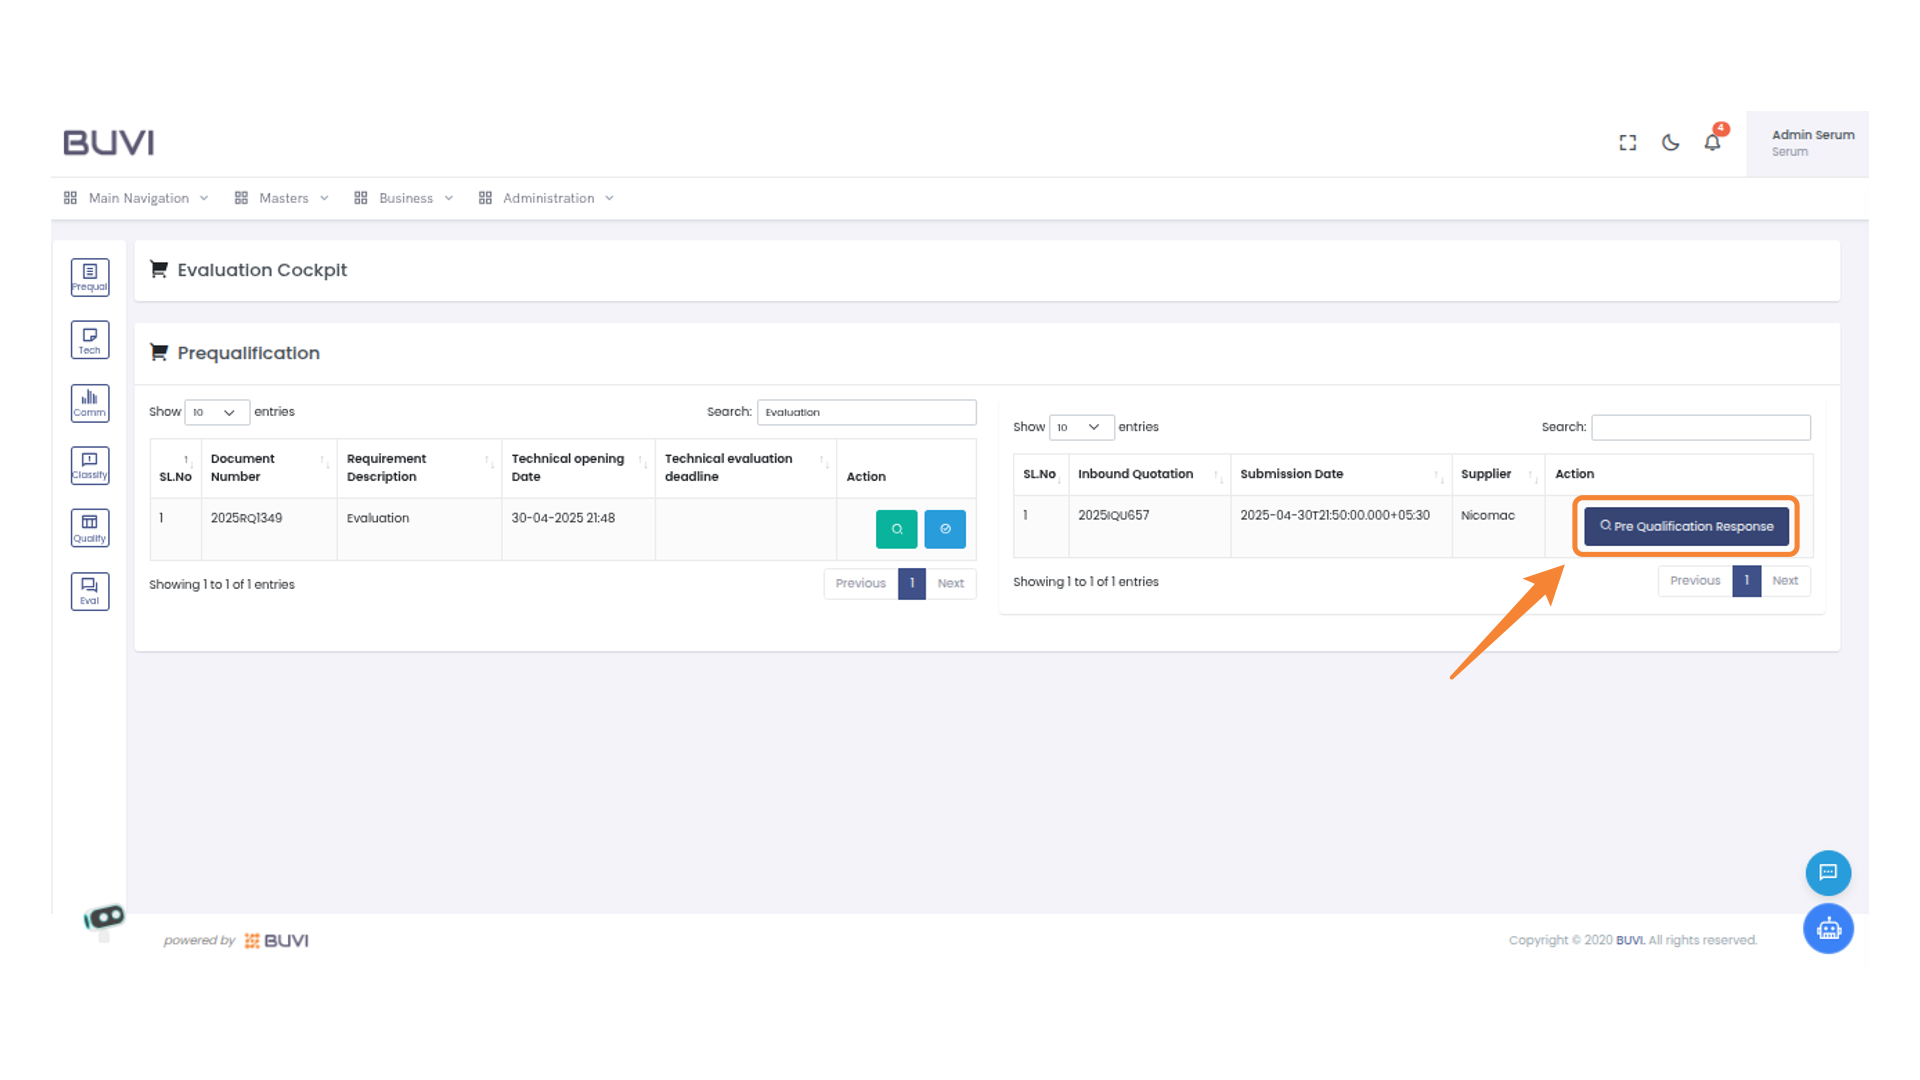1920x1080 pixels.
Task: Open the Business menu
Action: 405,198
